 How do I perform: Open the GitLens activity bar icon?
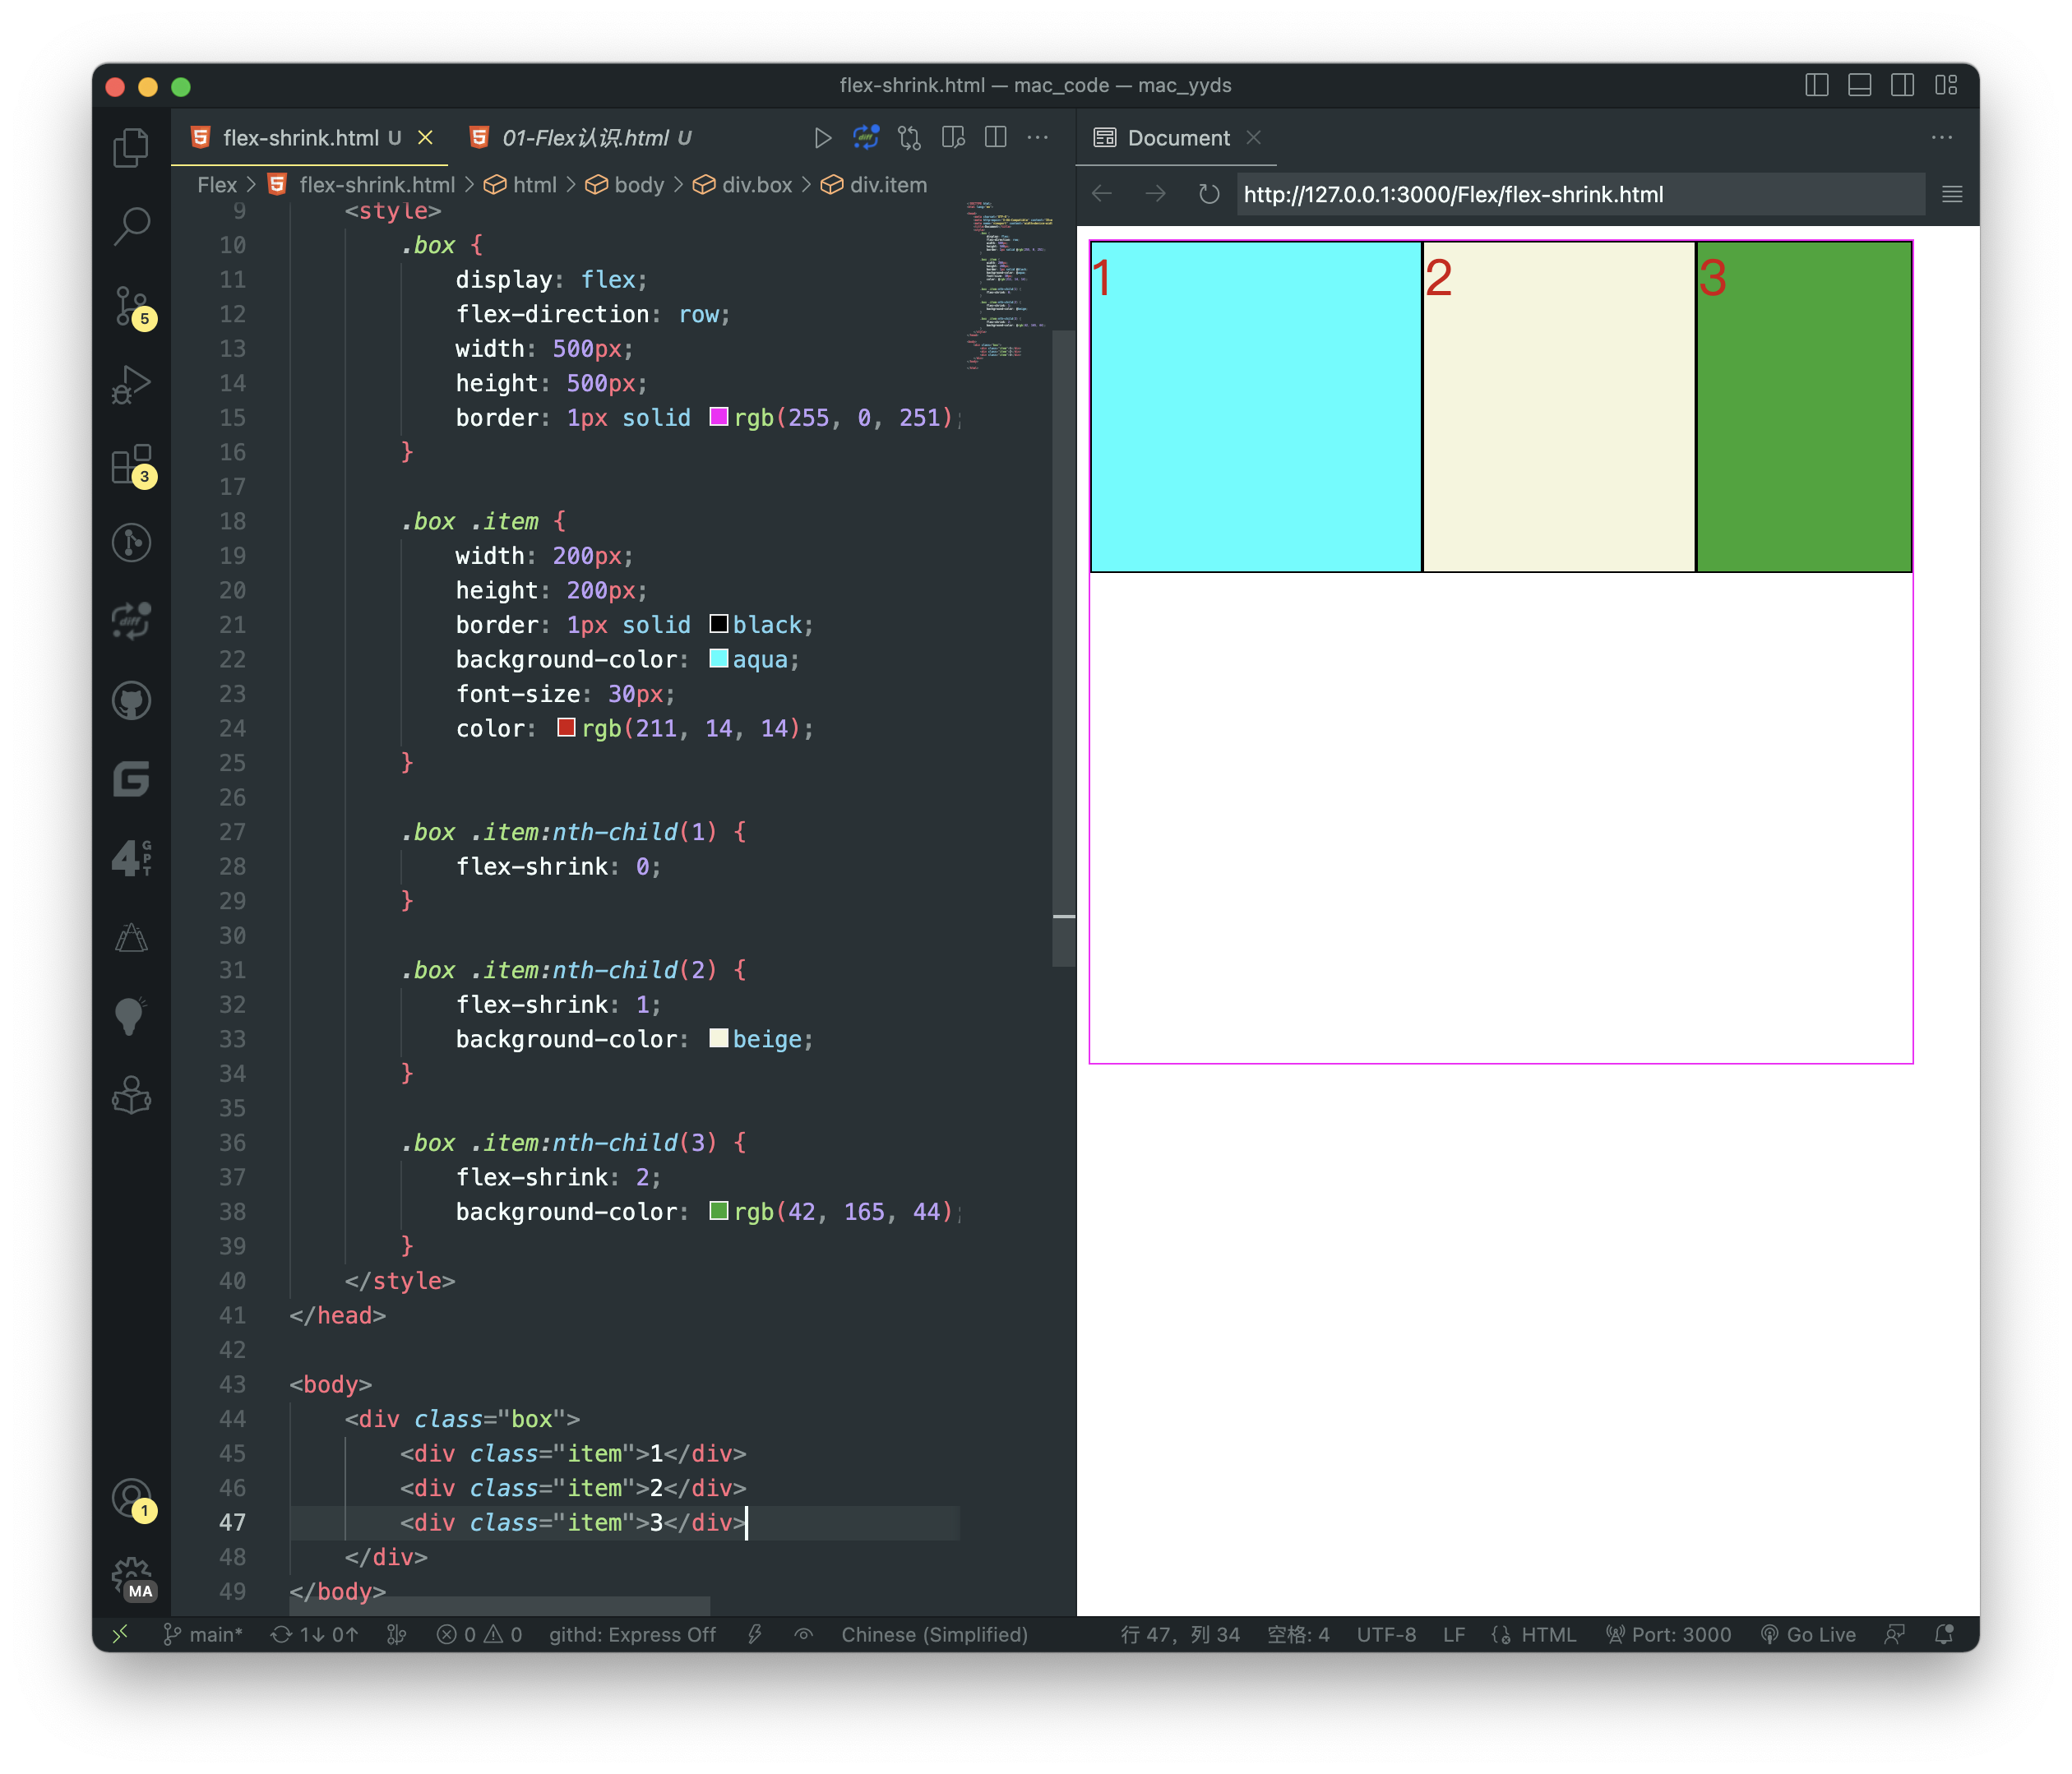[x=131, y=542]
